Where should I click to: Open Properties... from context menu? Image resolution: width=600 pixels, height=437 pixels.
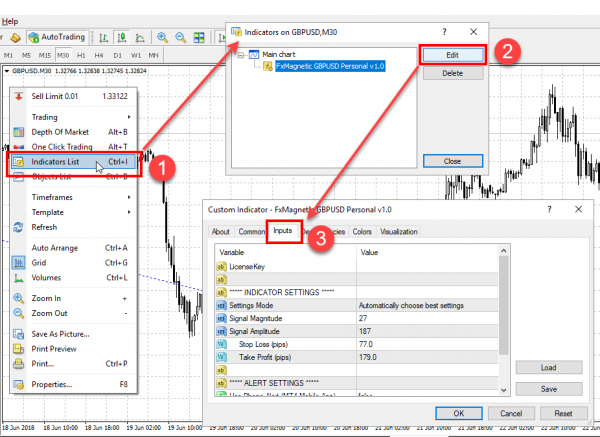point(73,385)
